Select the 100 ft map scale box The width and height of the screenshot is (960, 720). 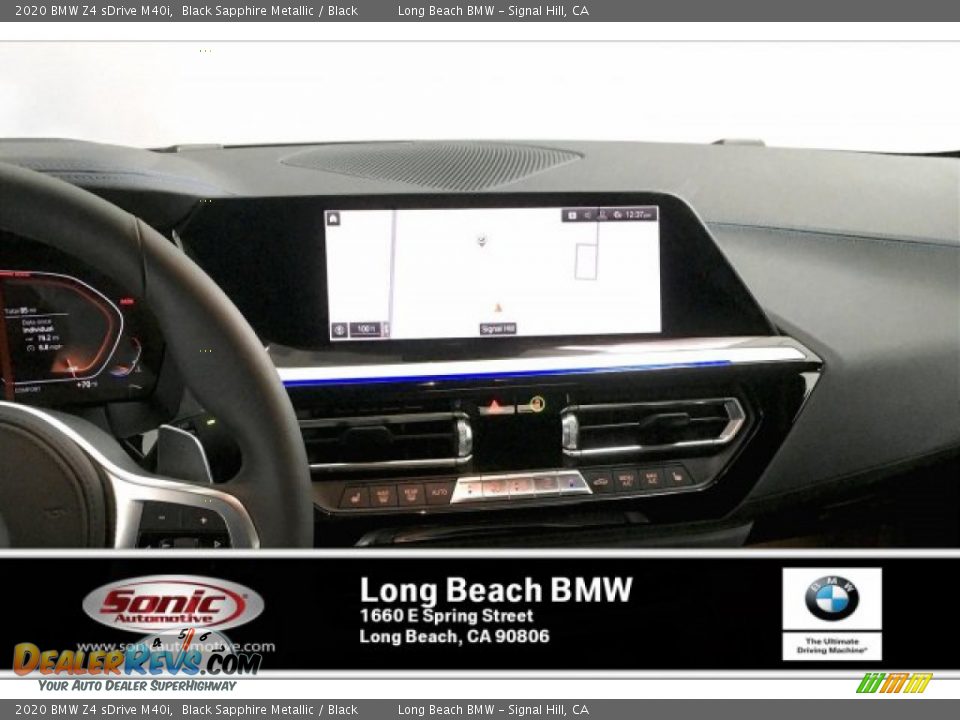tap(366, 329)
